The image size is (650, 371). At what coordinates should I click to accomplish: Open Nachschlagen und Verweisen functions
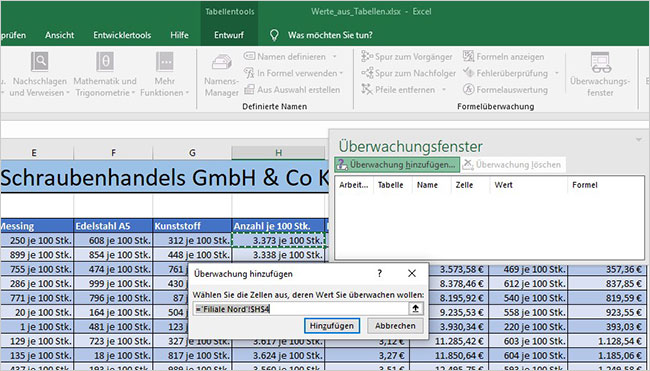pos(39,75)
